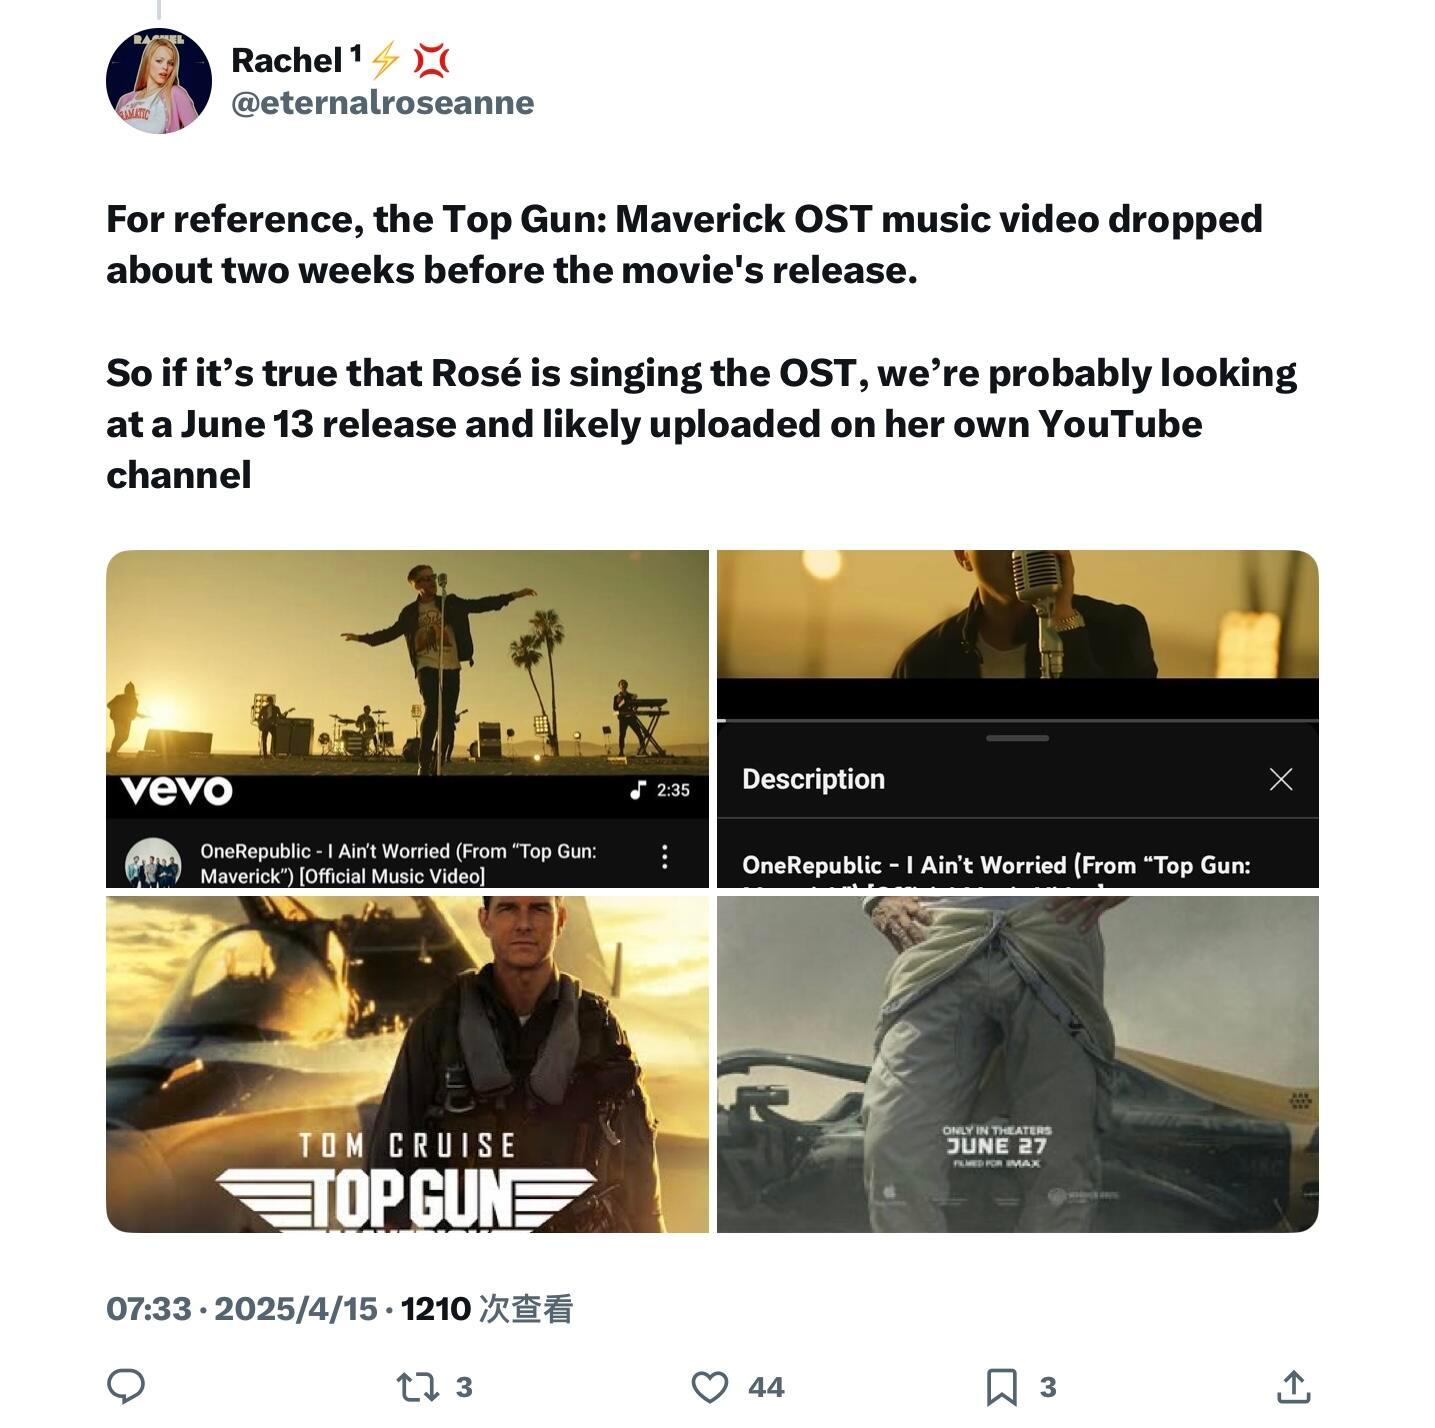Open the @eternalroseanne handle link

click(383, 102)
